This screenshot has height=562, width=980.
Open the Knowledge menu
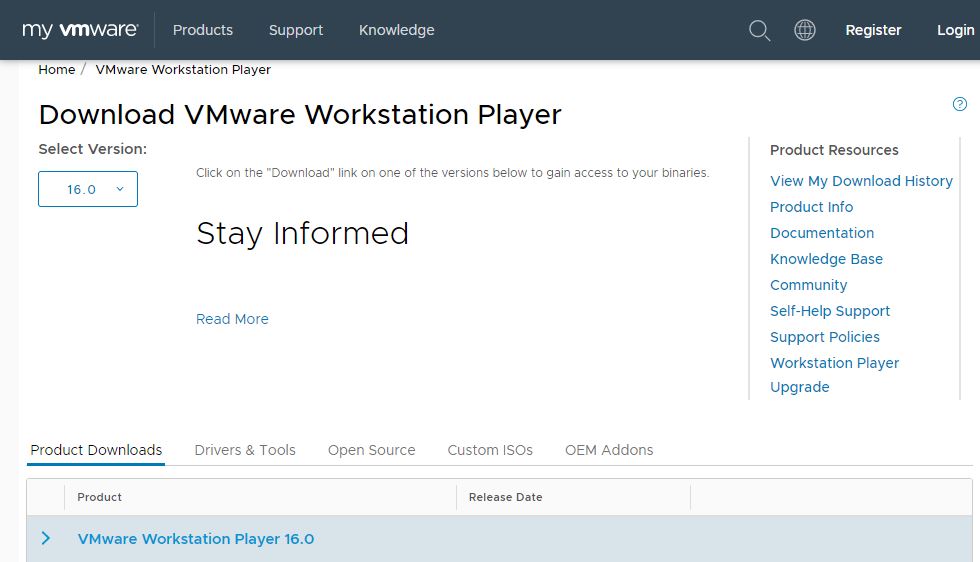[x=396, y=30]
